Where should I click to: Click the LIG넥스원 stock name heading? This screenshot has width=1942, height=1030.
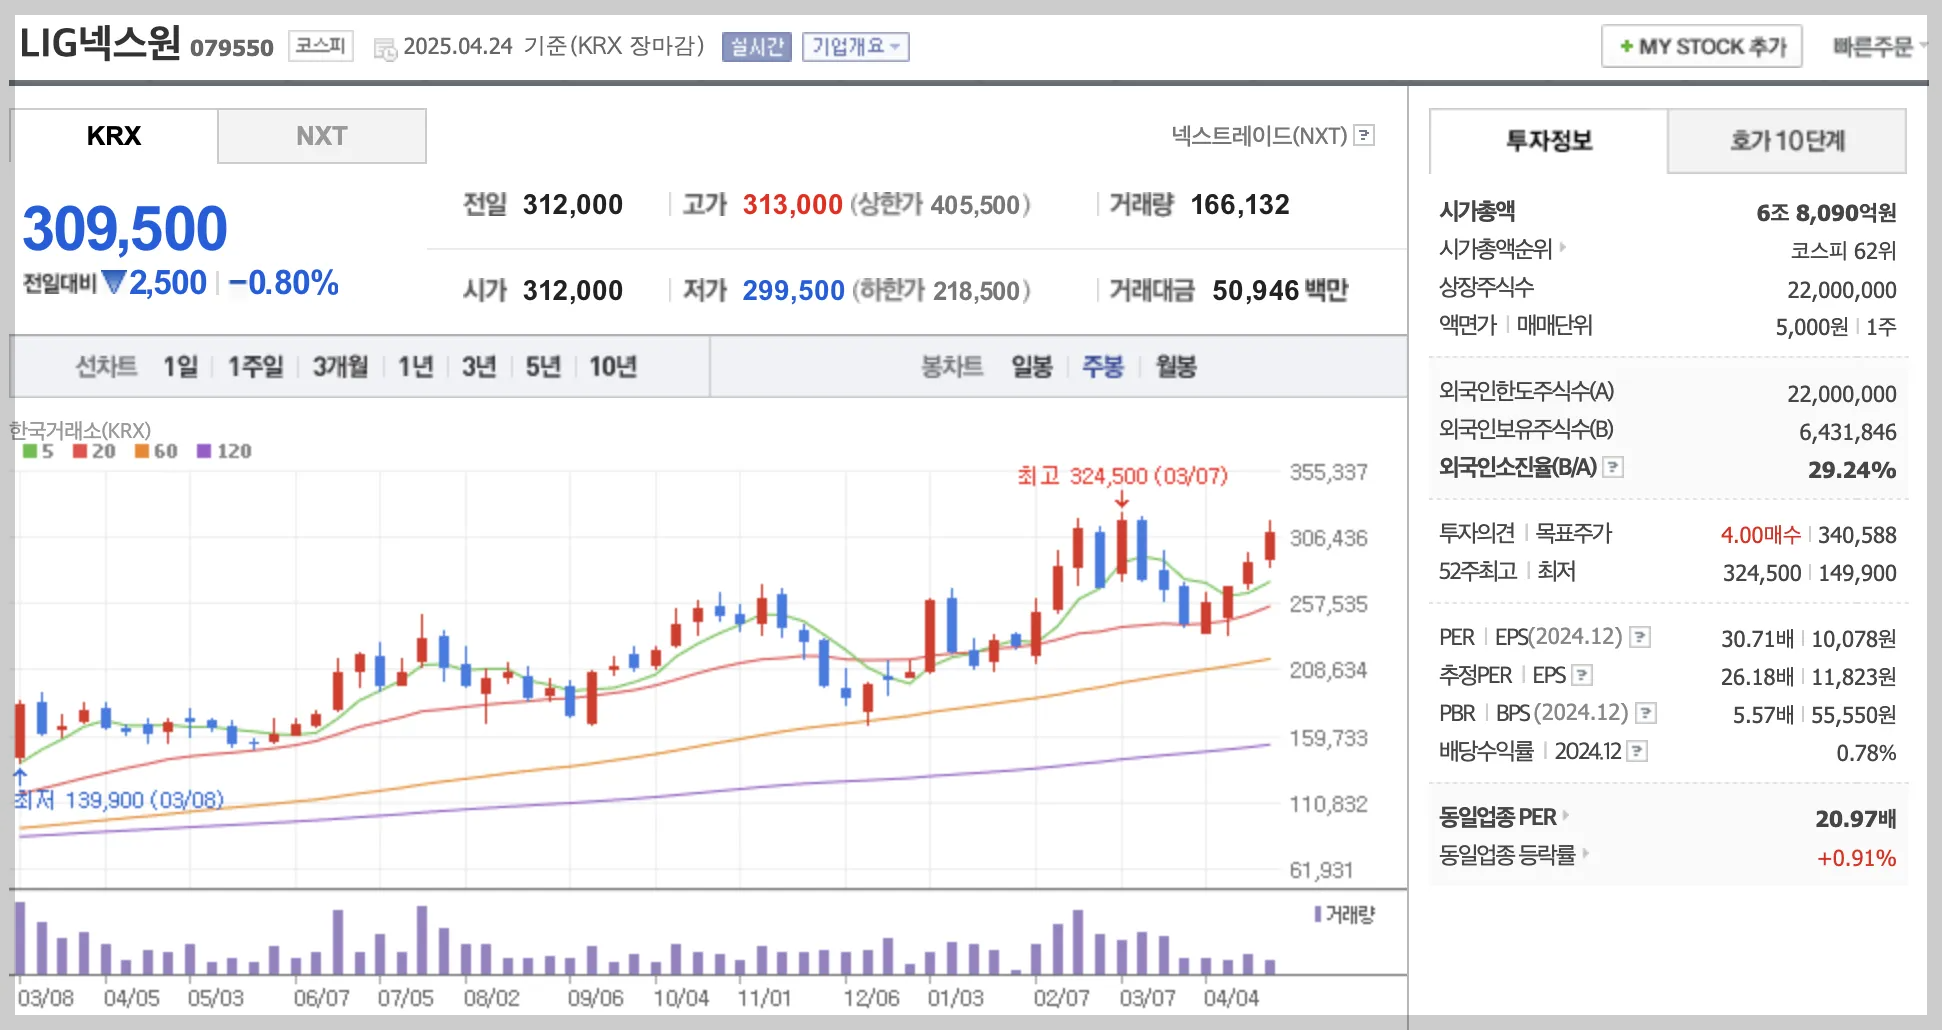point(100,43)
